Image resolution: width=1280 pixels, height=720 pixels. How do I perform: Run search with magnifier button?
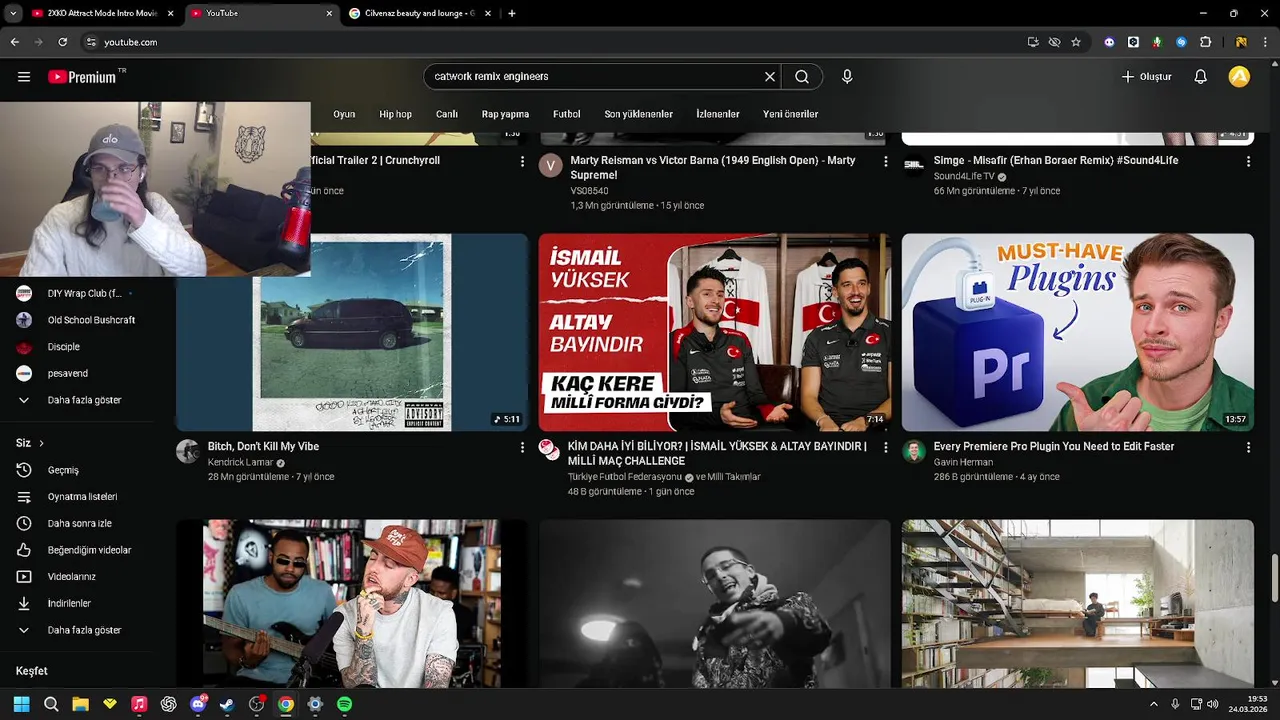point(802,77)
